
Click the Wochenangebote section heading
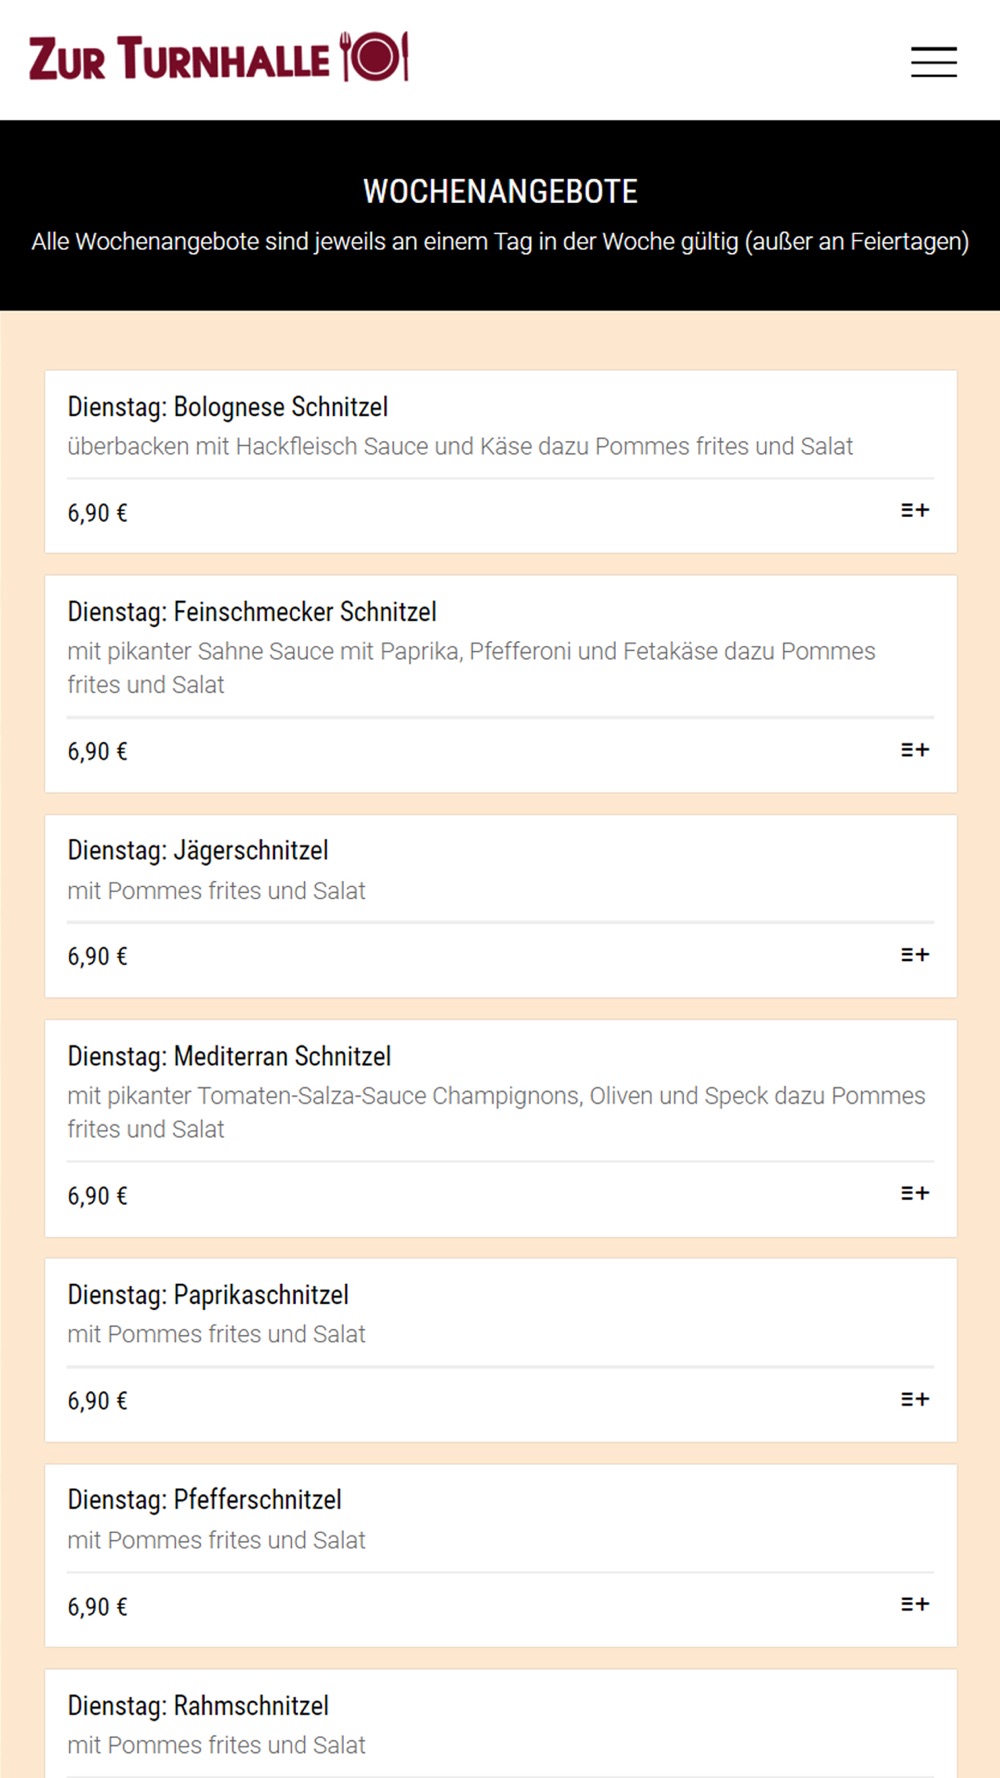point(500,191)
